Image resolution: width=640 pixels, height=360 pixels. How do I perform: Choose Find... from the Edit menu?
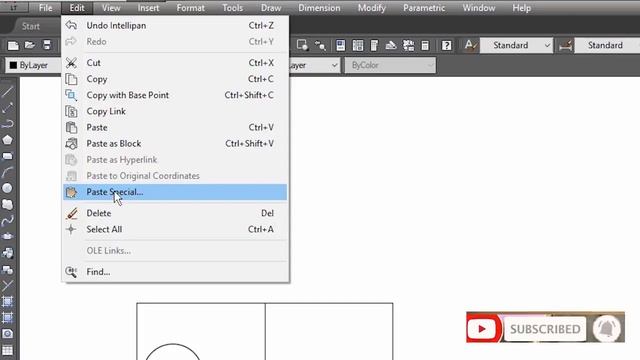(x=175, y=272)
